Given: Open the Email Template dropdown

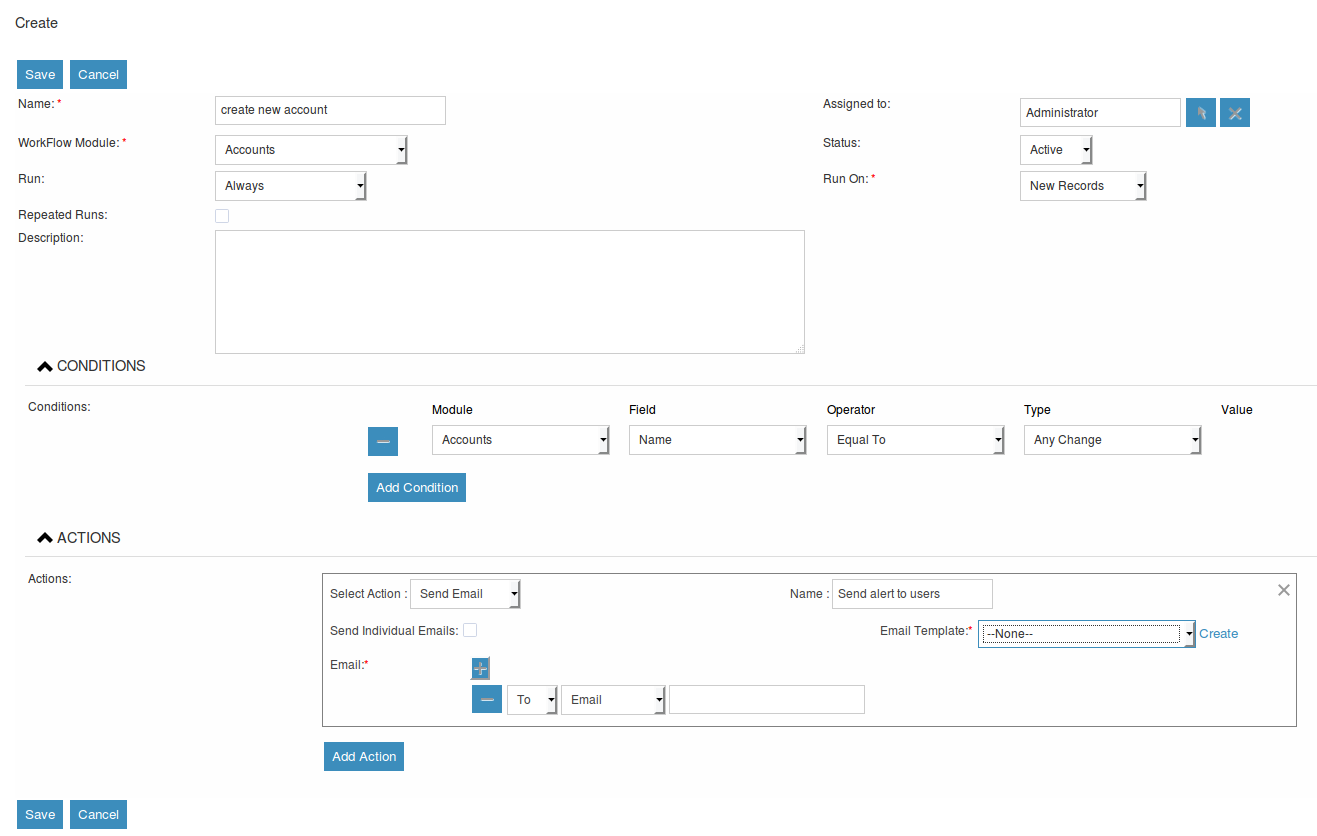Looking at the screenshot, I should [x=1087, y=633].
